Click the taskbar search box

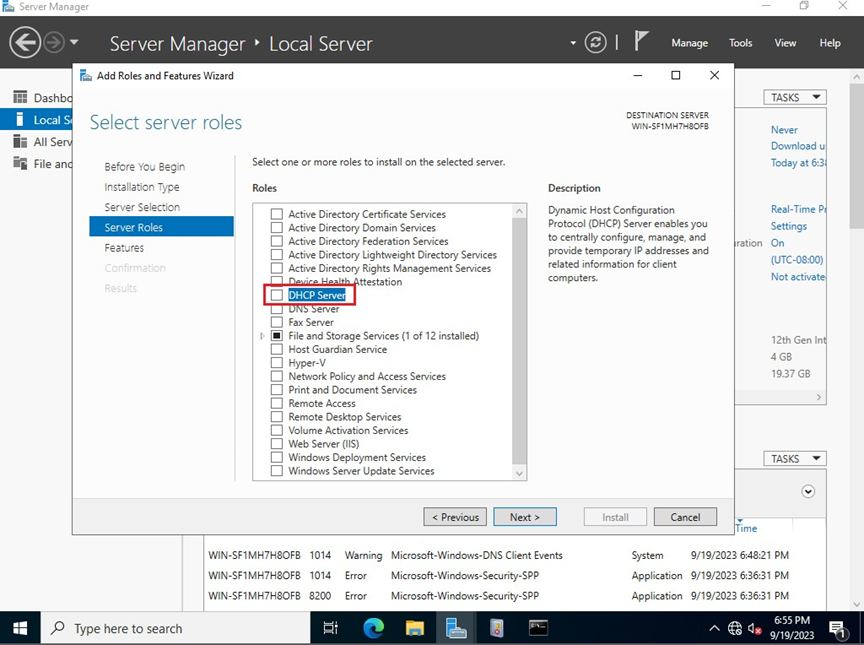coord(176,628)
